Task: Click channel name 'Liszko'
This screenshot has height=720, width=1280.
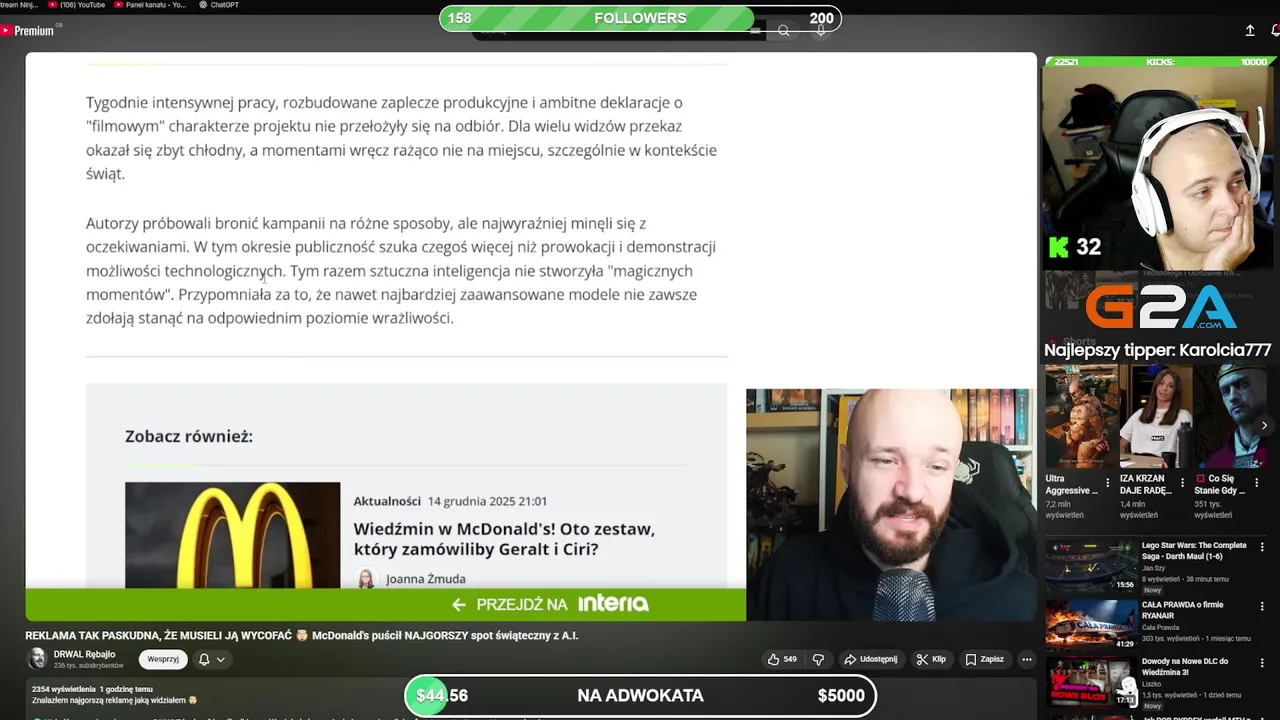Action: [1153, 684]
